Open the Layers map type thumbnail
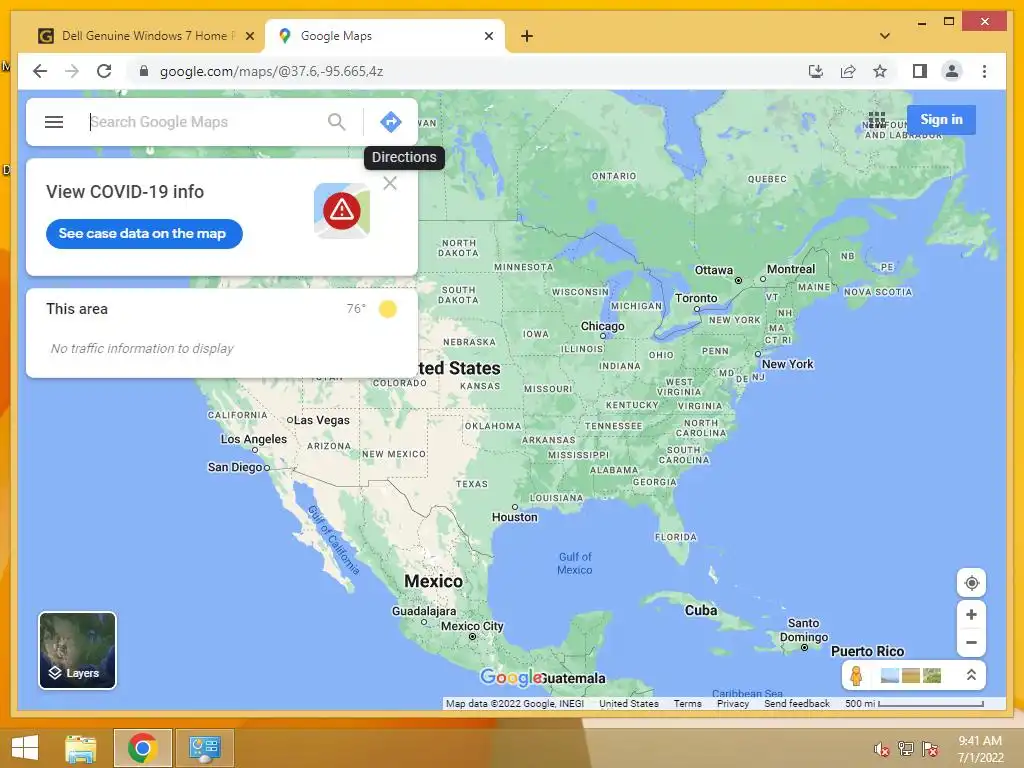 click(x=78, y=650)
